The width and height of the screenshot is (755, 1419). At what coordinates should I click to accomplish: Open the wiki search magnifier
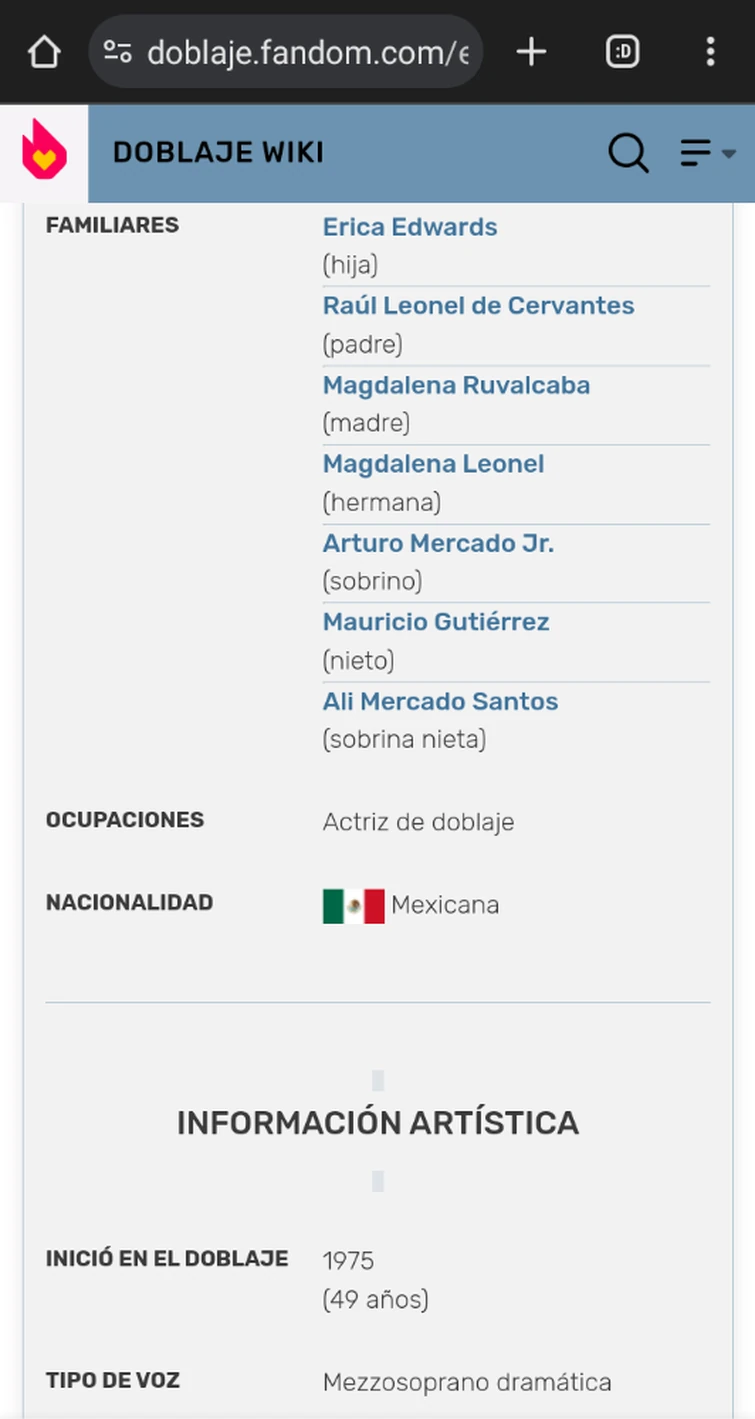[628, 153]
